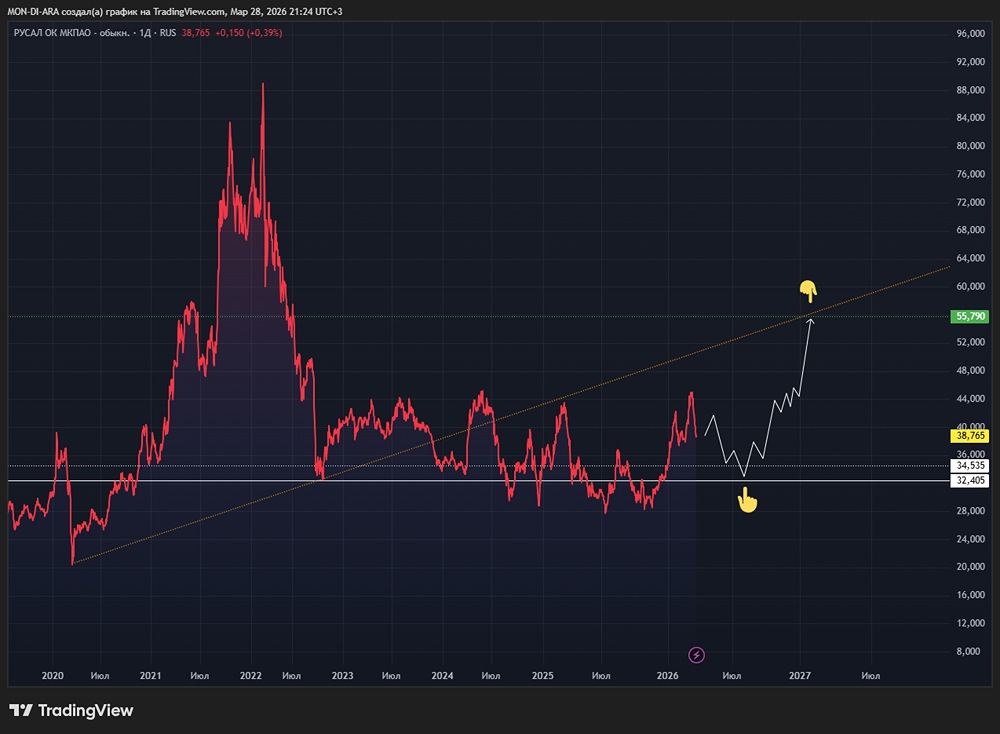The width and height of the screenshot is (1000, 734).
Task: Click the 2026 time axis label
Action: 668,675
